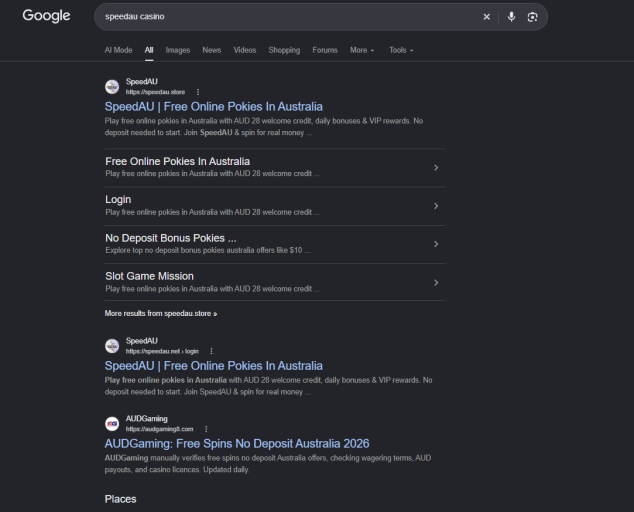Select the All results tab

pos(149,50)
